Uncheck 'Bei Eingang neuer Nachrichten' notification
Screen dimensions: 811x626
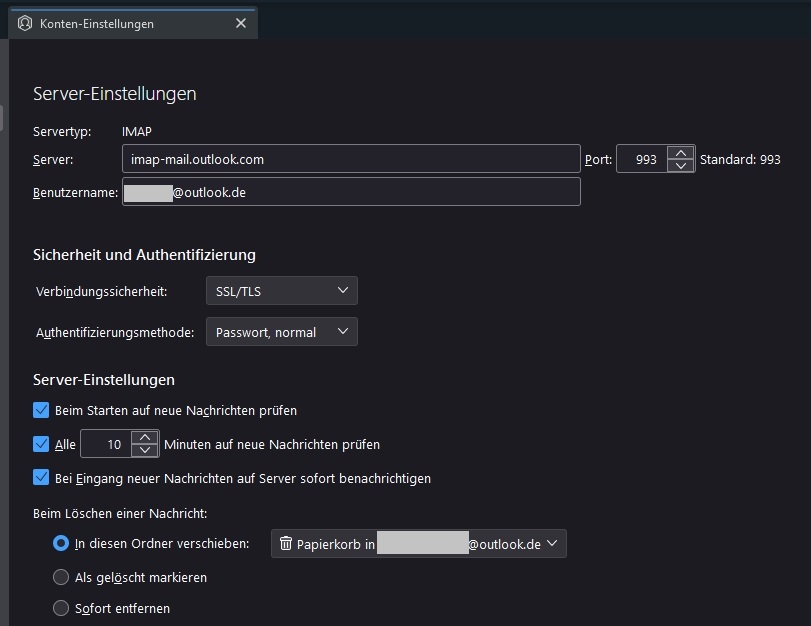pyautogui.click(x=41, y=478)
